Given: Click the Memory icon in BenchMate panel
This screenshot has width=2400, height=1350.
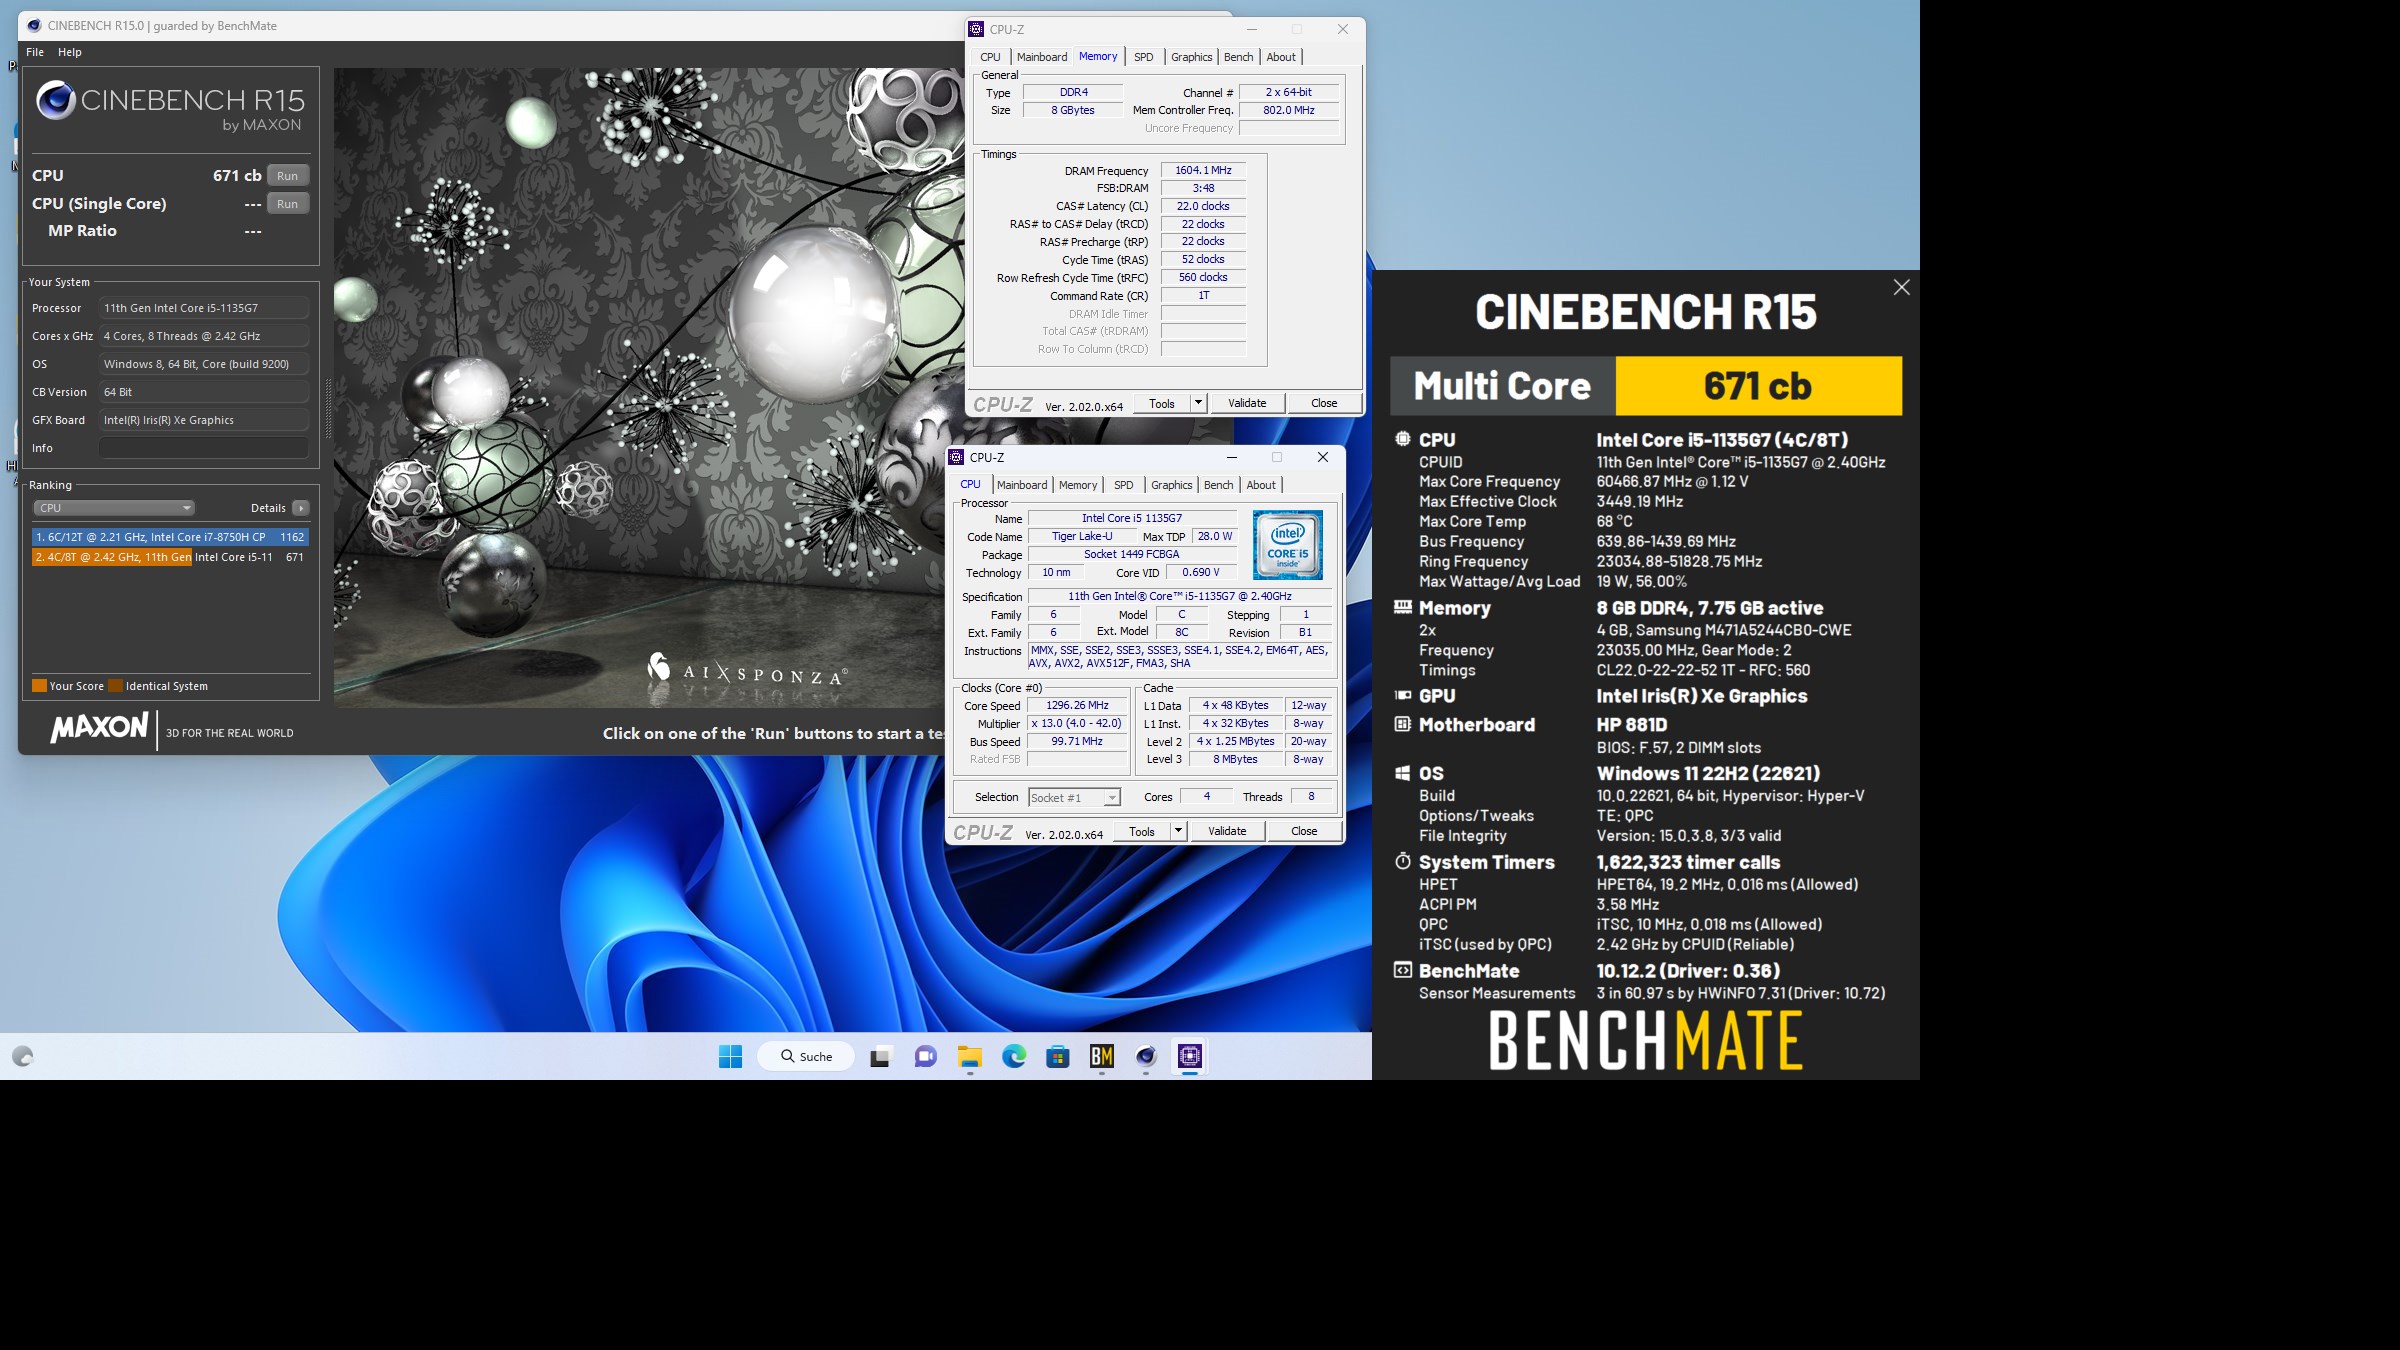Looking at the screenshot, I should pyautogui.click(x=1403, y=607).
